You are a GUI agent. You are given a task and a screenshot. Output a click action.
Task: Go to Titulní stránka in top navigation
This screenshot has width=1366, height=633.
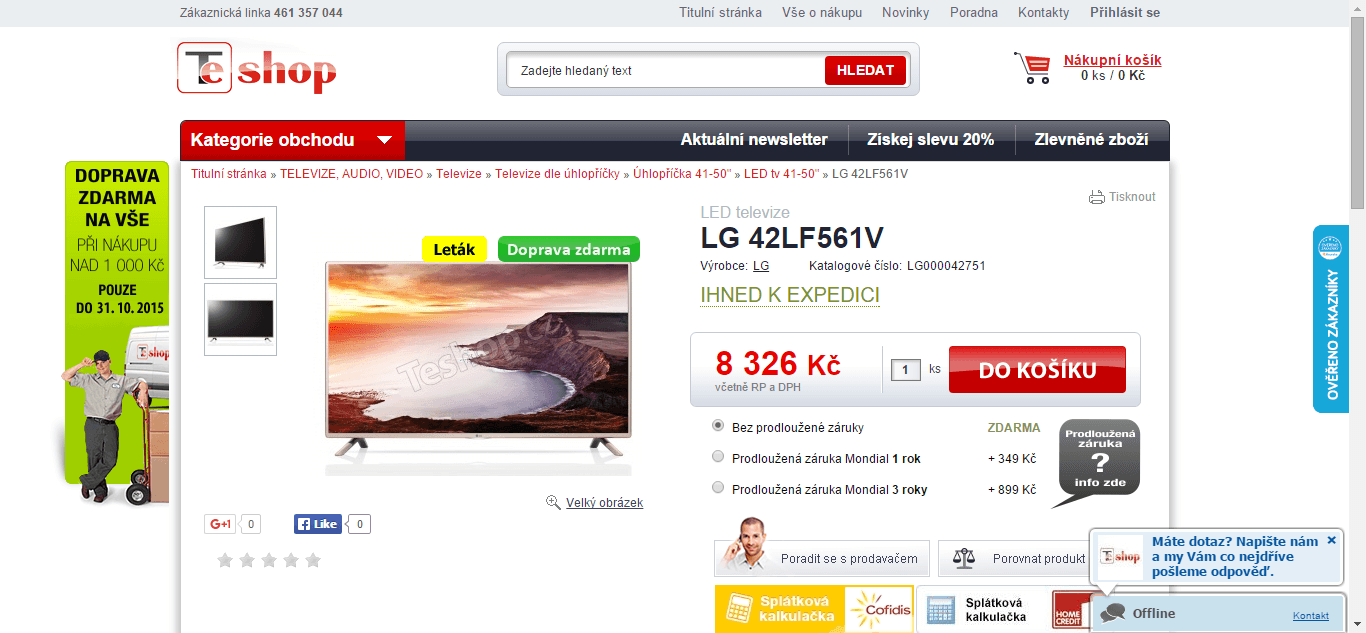click(720, 13)
